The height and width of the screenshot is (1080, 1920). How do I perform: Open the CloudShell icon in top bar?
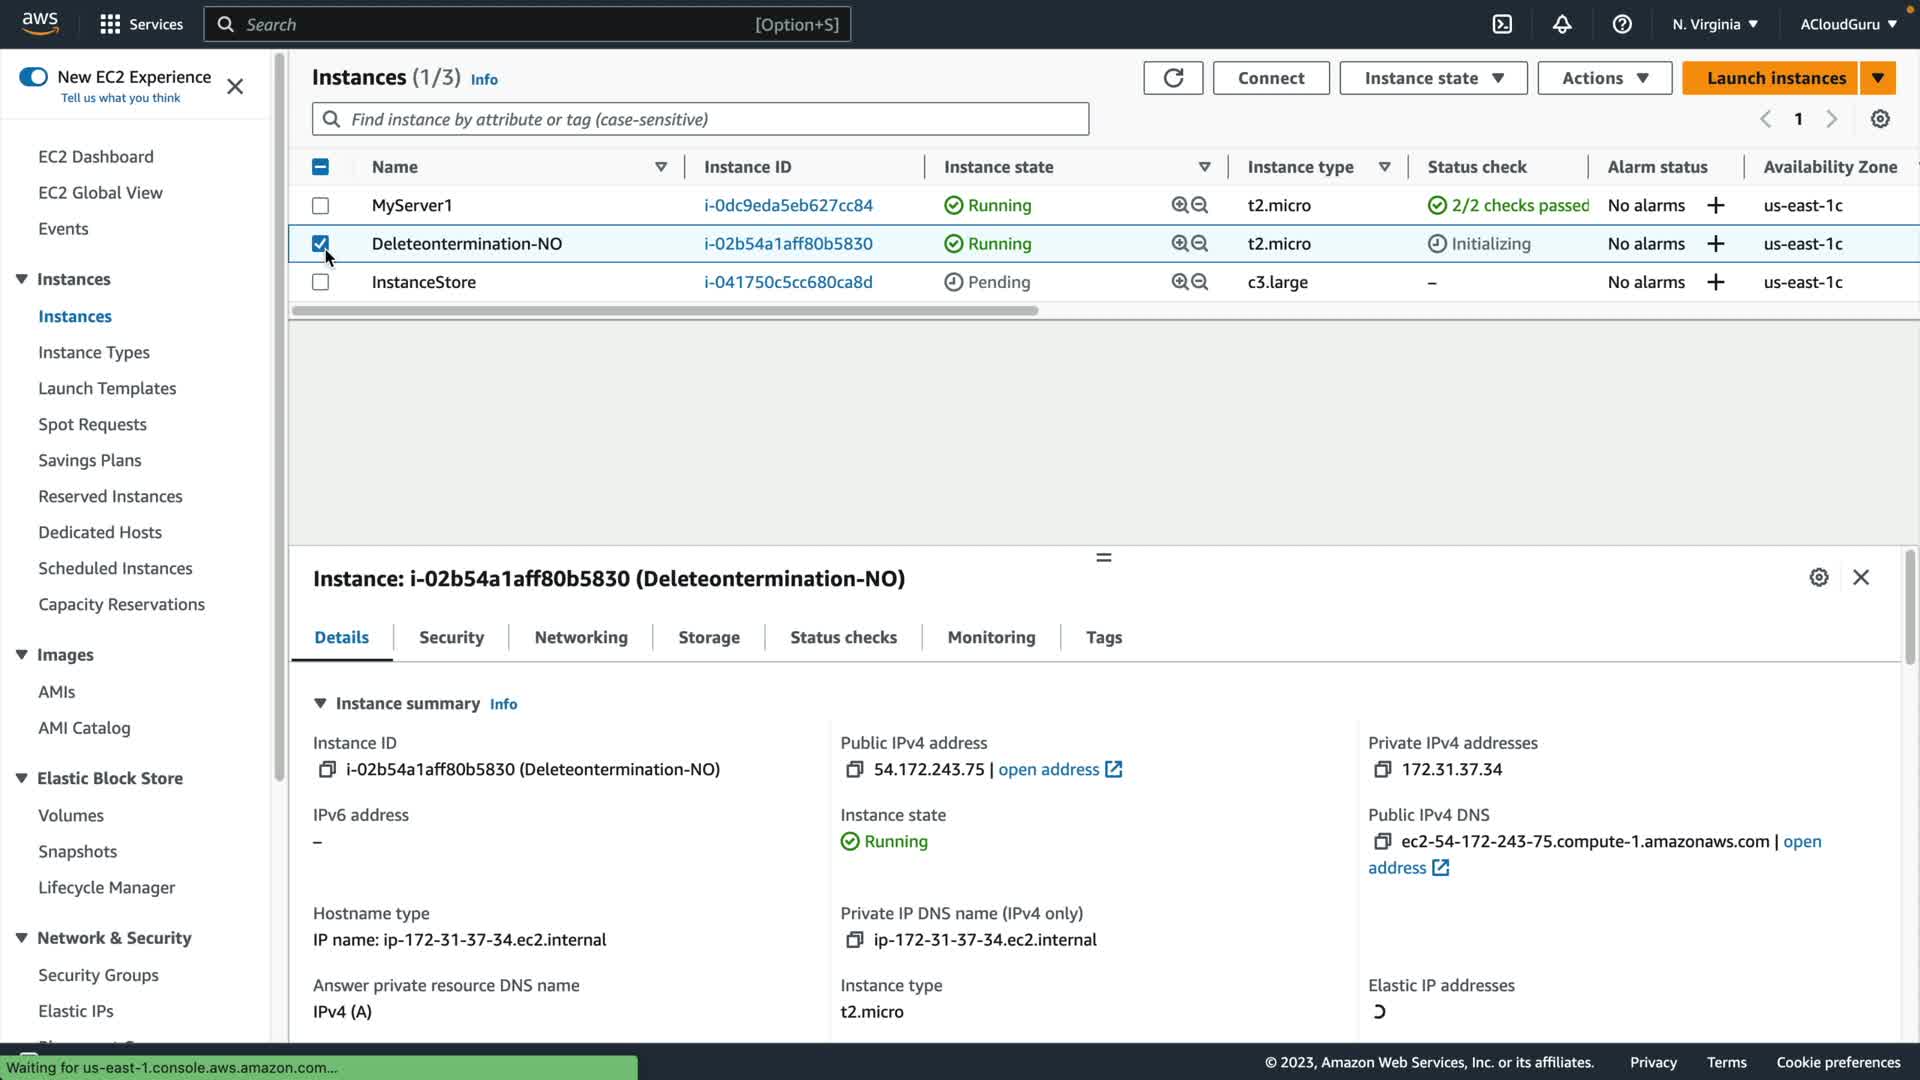(1502, 24)
